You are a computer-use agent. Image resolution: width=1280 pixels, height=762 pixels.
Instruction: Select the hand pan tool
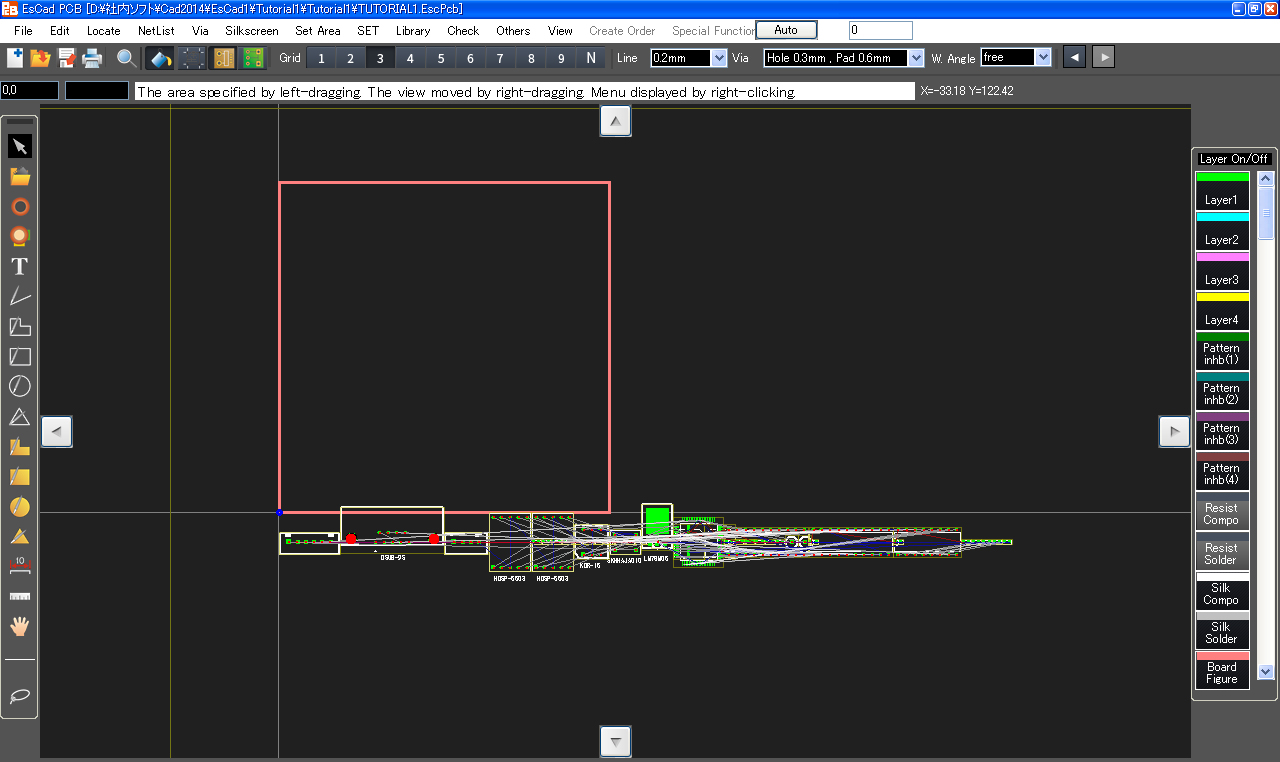point(20,626)
